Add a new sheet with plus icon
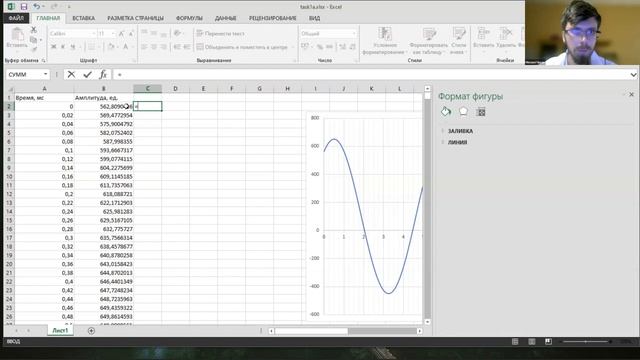Viewport: 640px width, 360px height. 91,331
